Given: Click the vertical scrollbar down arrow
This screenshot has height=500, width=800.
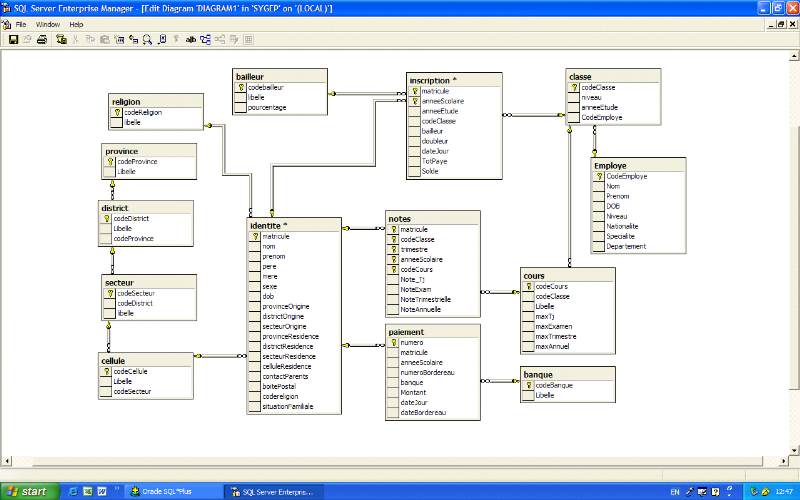Looking at the screenshot, I should 793,468.
